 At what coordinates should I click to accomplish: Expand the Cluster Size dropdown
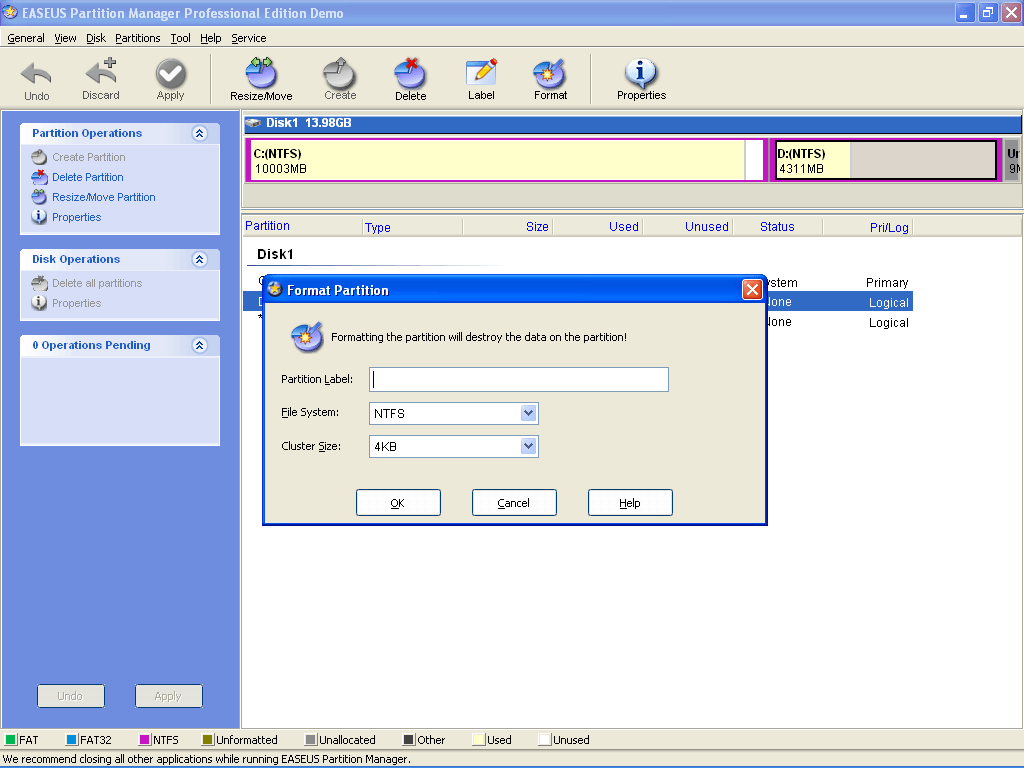[x=529, y=446]
